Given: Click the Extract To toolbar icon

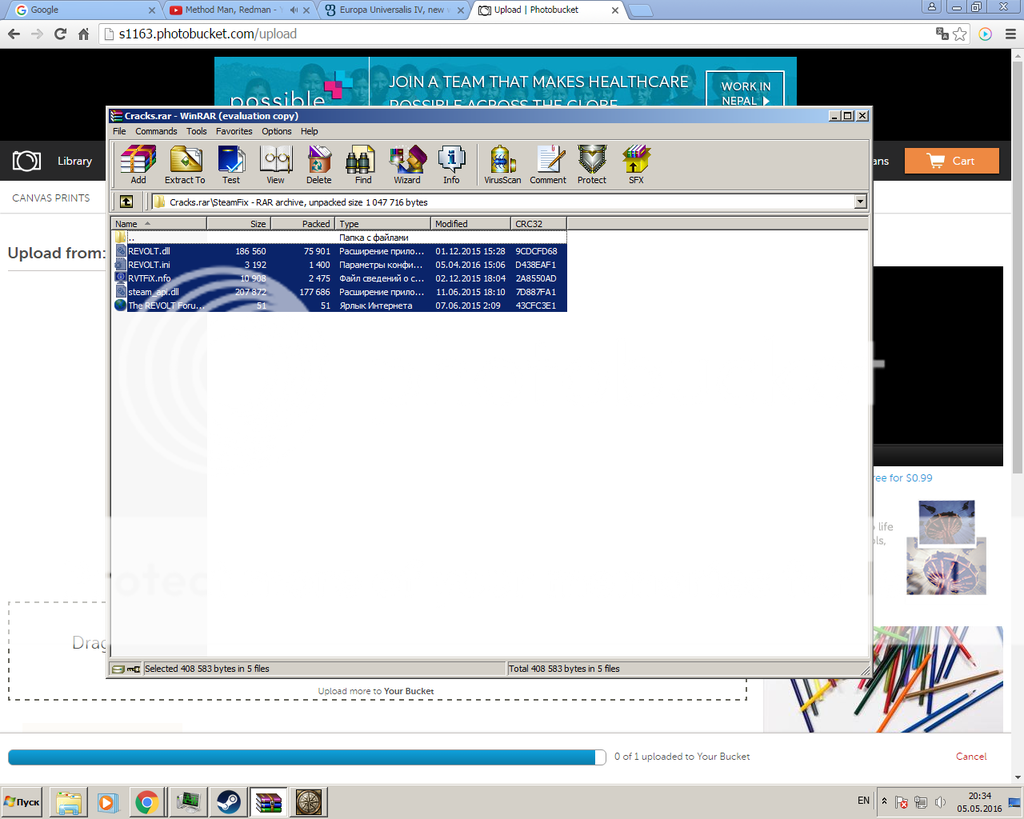Looking at the screenshot, I should (184, 163).
